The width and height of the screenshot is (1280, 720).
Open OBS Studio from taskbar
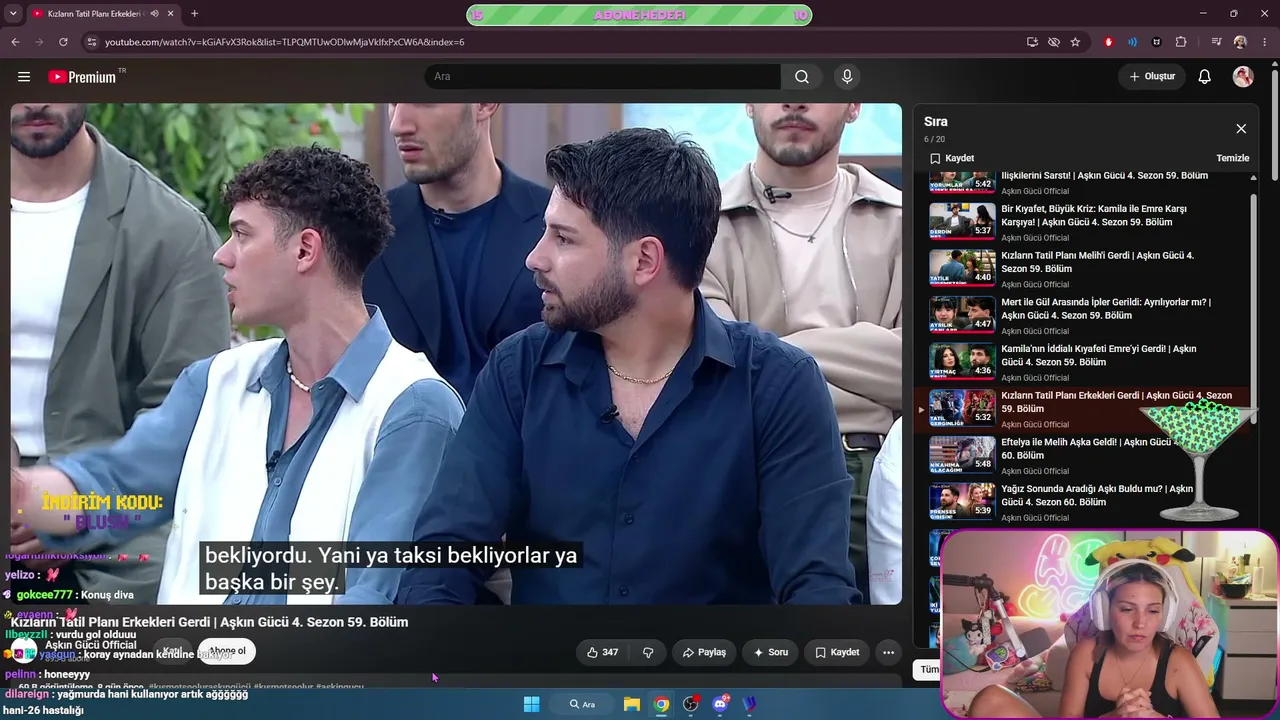tap(690, 704)
